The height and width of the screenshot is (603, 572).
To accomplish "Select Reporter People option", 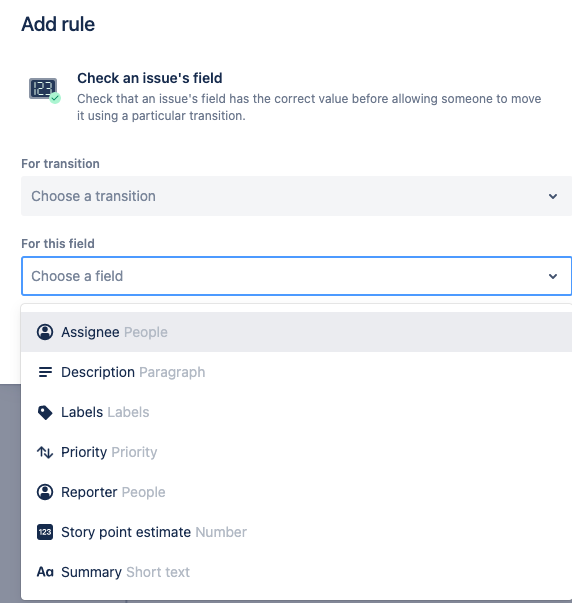I will (x=296, y=492).
